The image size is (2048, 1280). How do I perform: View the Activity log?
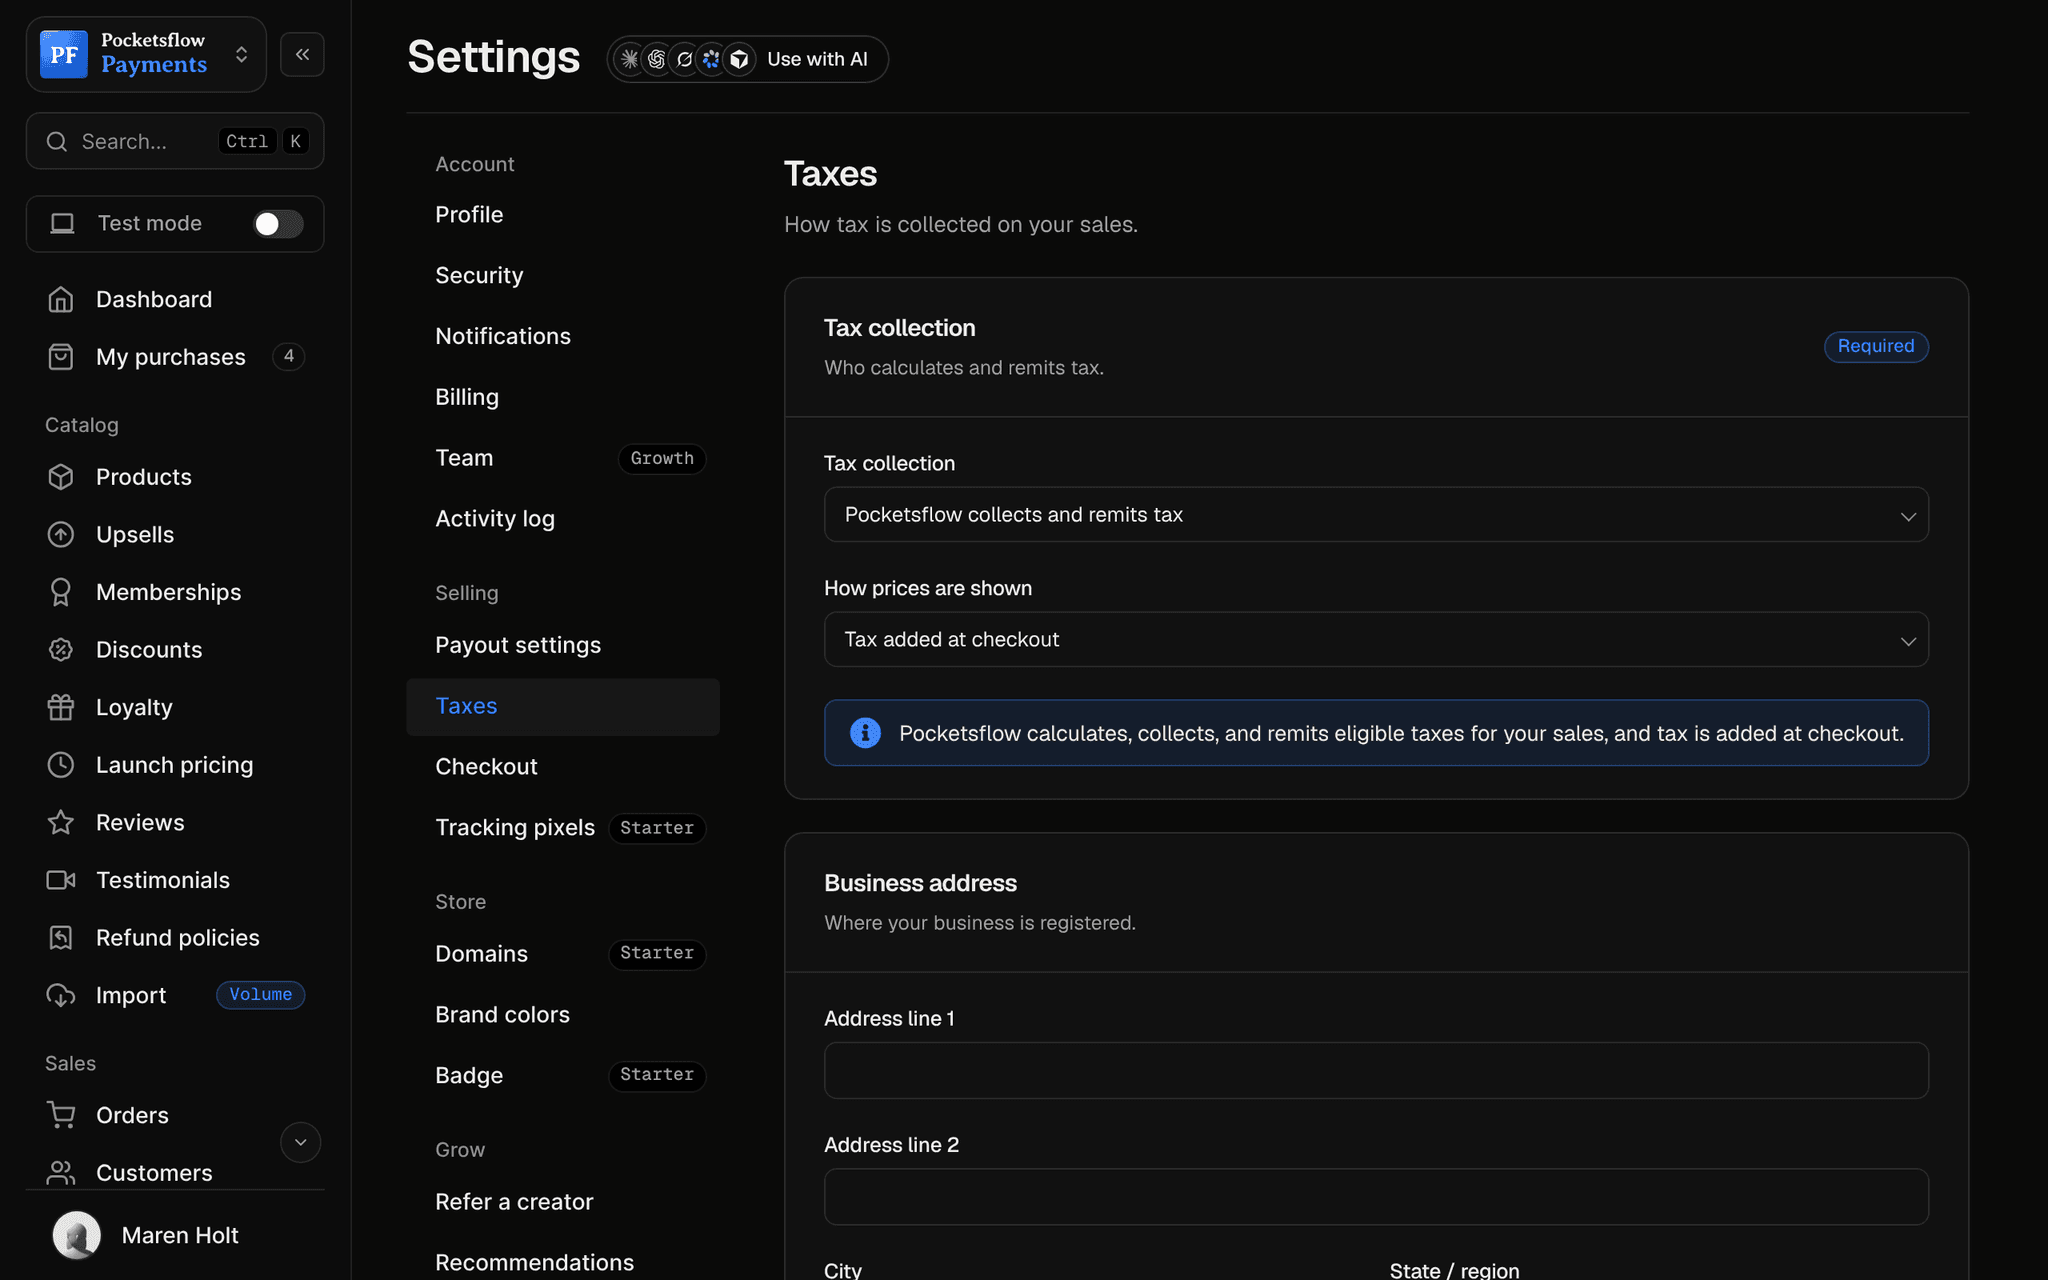(x=563, y=519)
